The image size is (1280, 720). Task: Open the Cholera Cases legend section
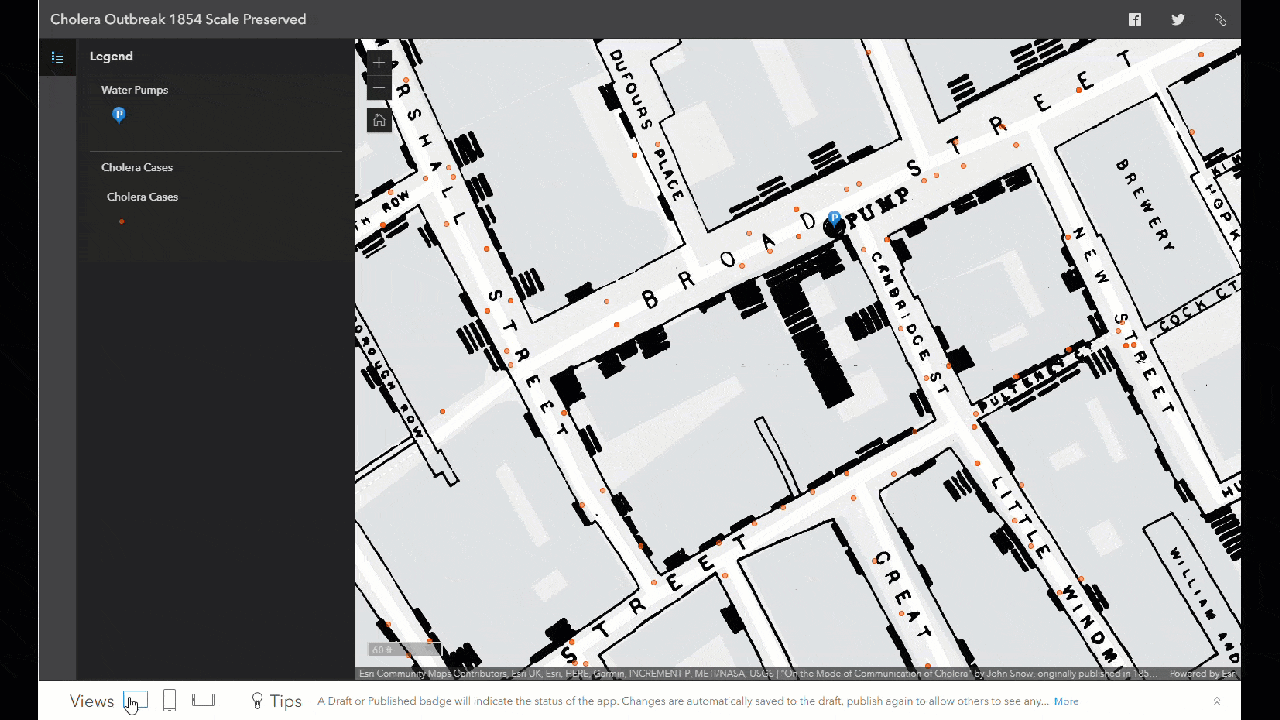[x=137, y=167]
